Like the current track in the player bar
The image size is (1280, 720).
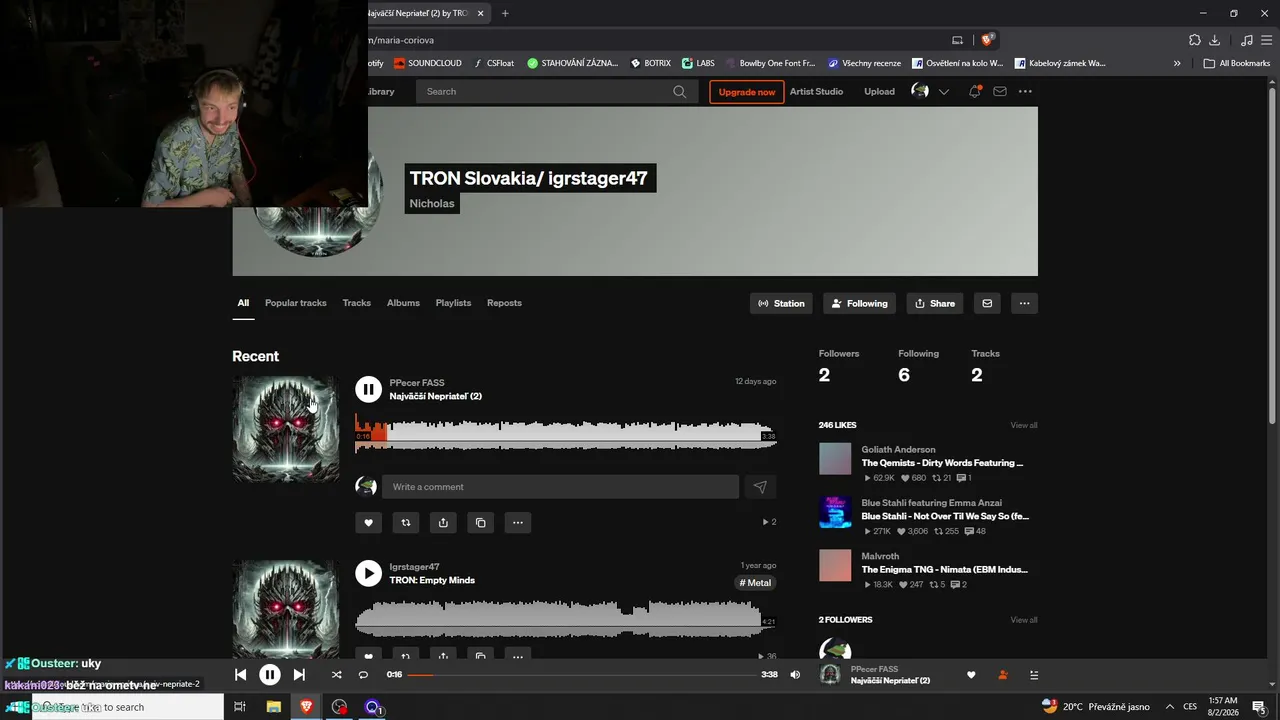tap(971, 675)
